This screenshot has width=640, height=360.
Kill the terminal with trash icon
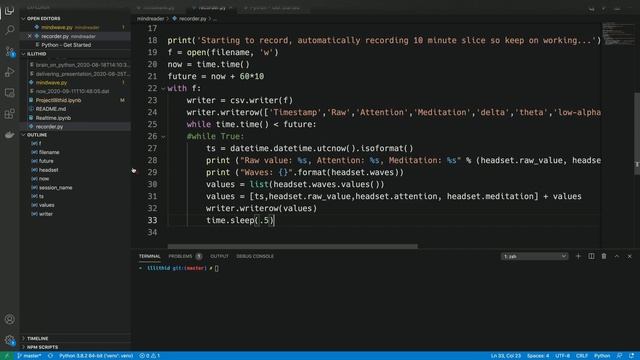click(x=604, y=256)
